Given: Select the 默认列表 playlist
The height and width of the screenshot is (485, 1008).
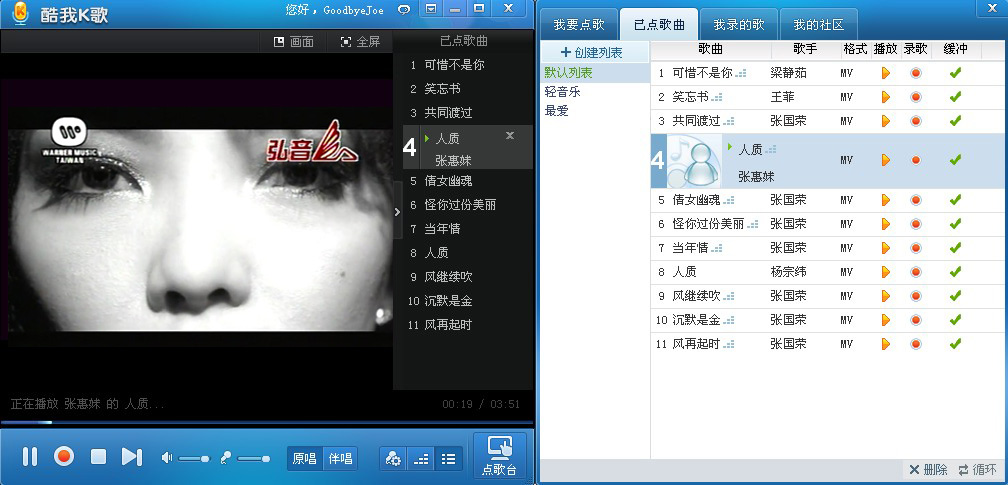Looking at the screenshot, I should tap(595, 73).
